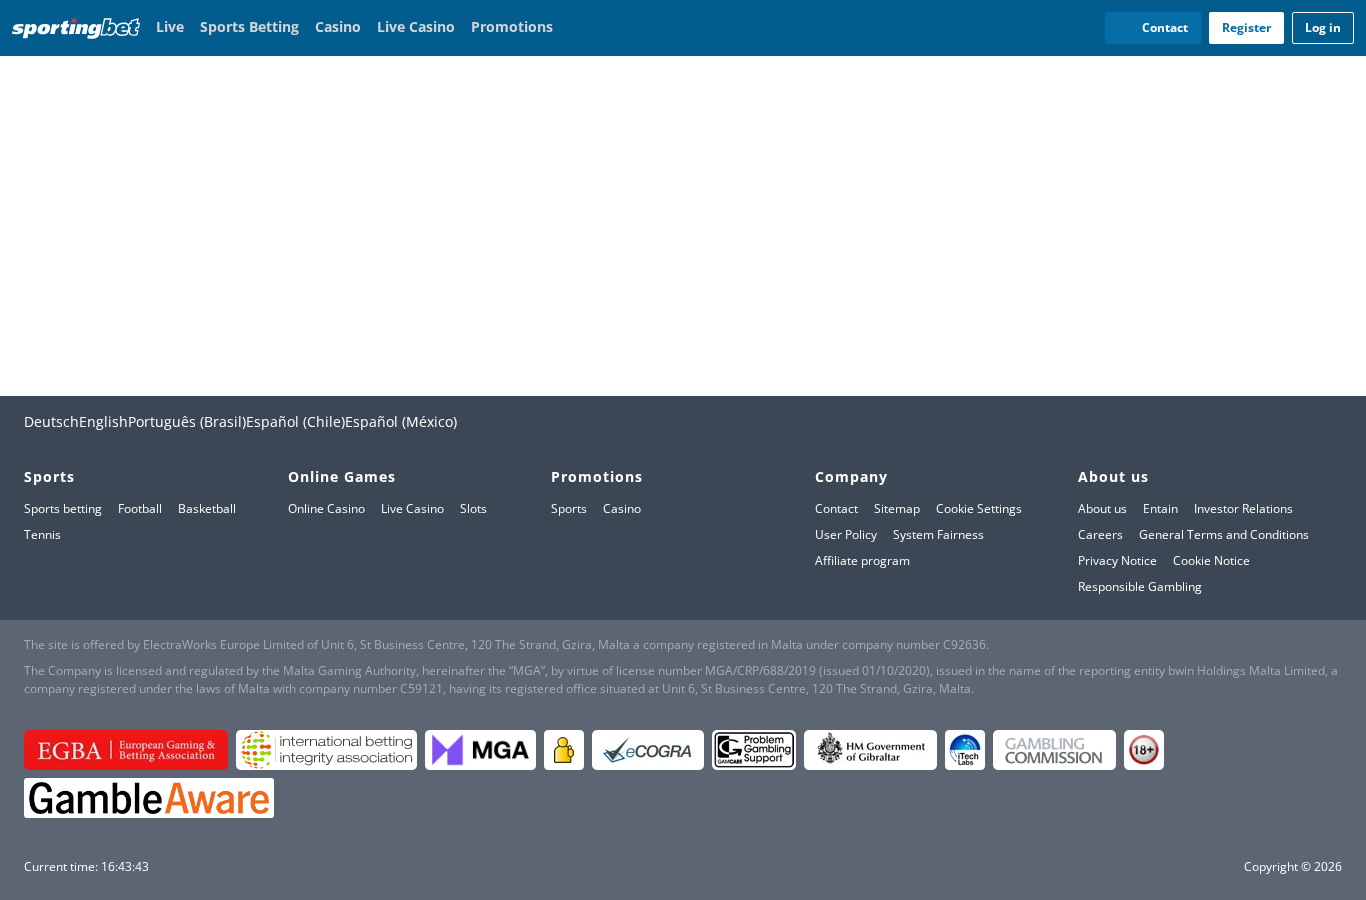
Task: Open General Terms and Conditions
Action: 1224,535
